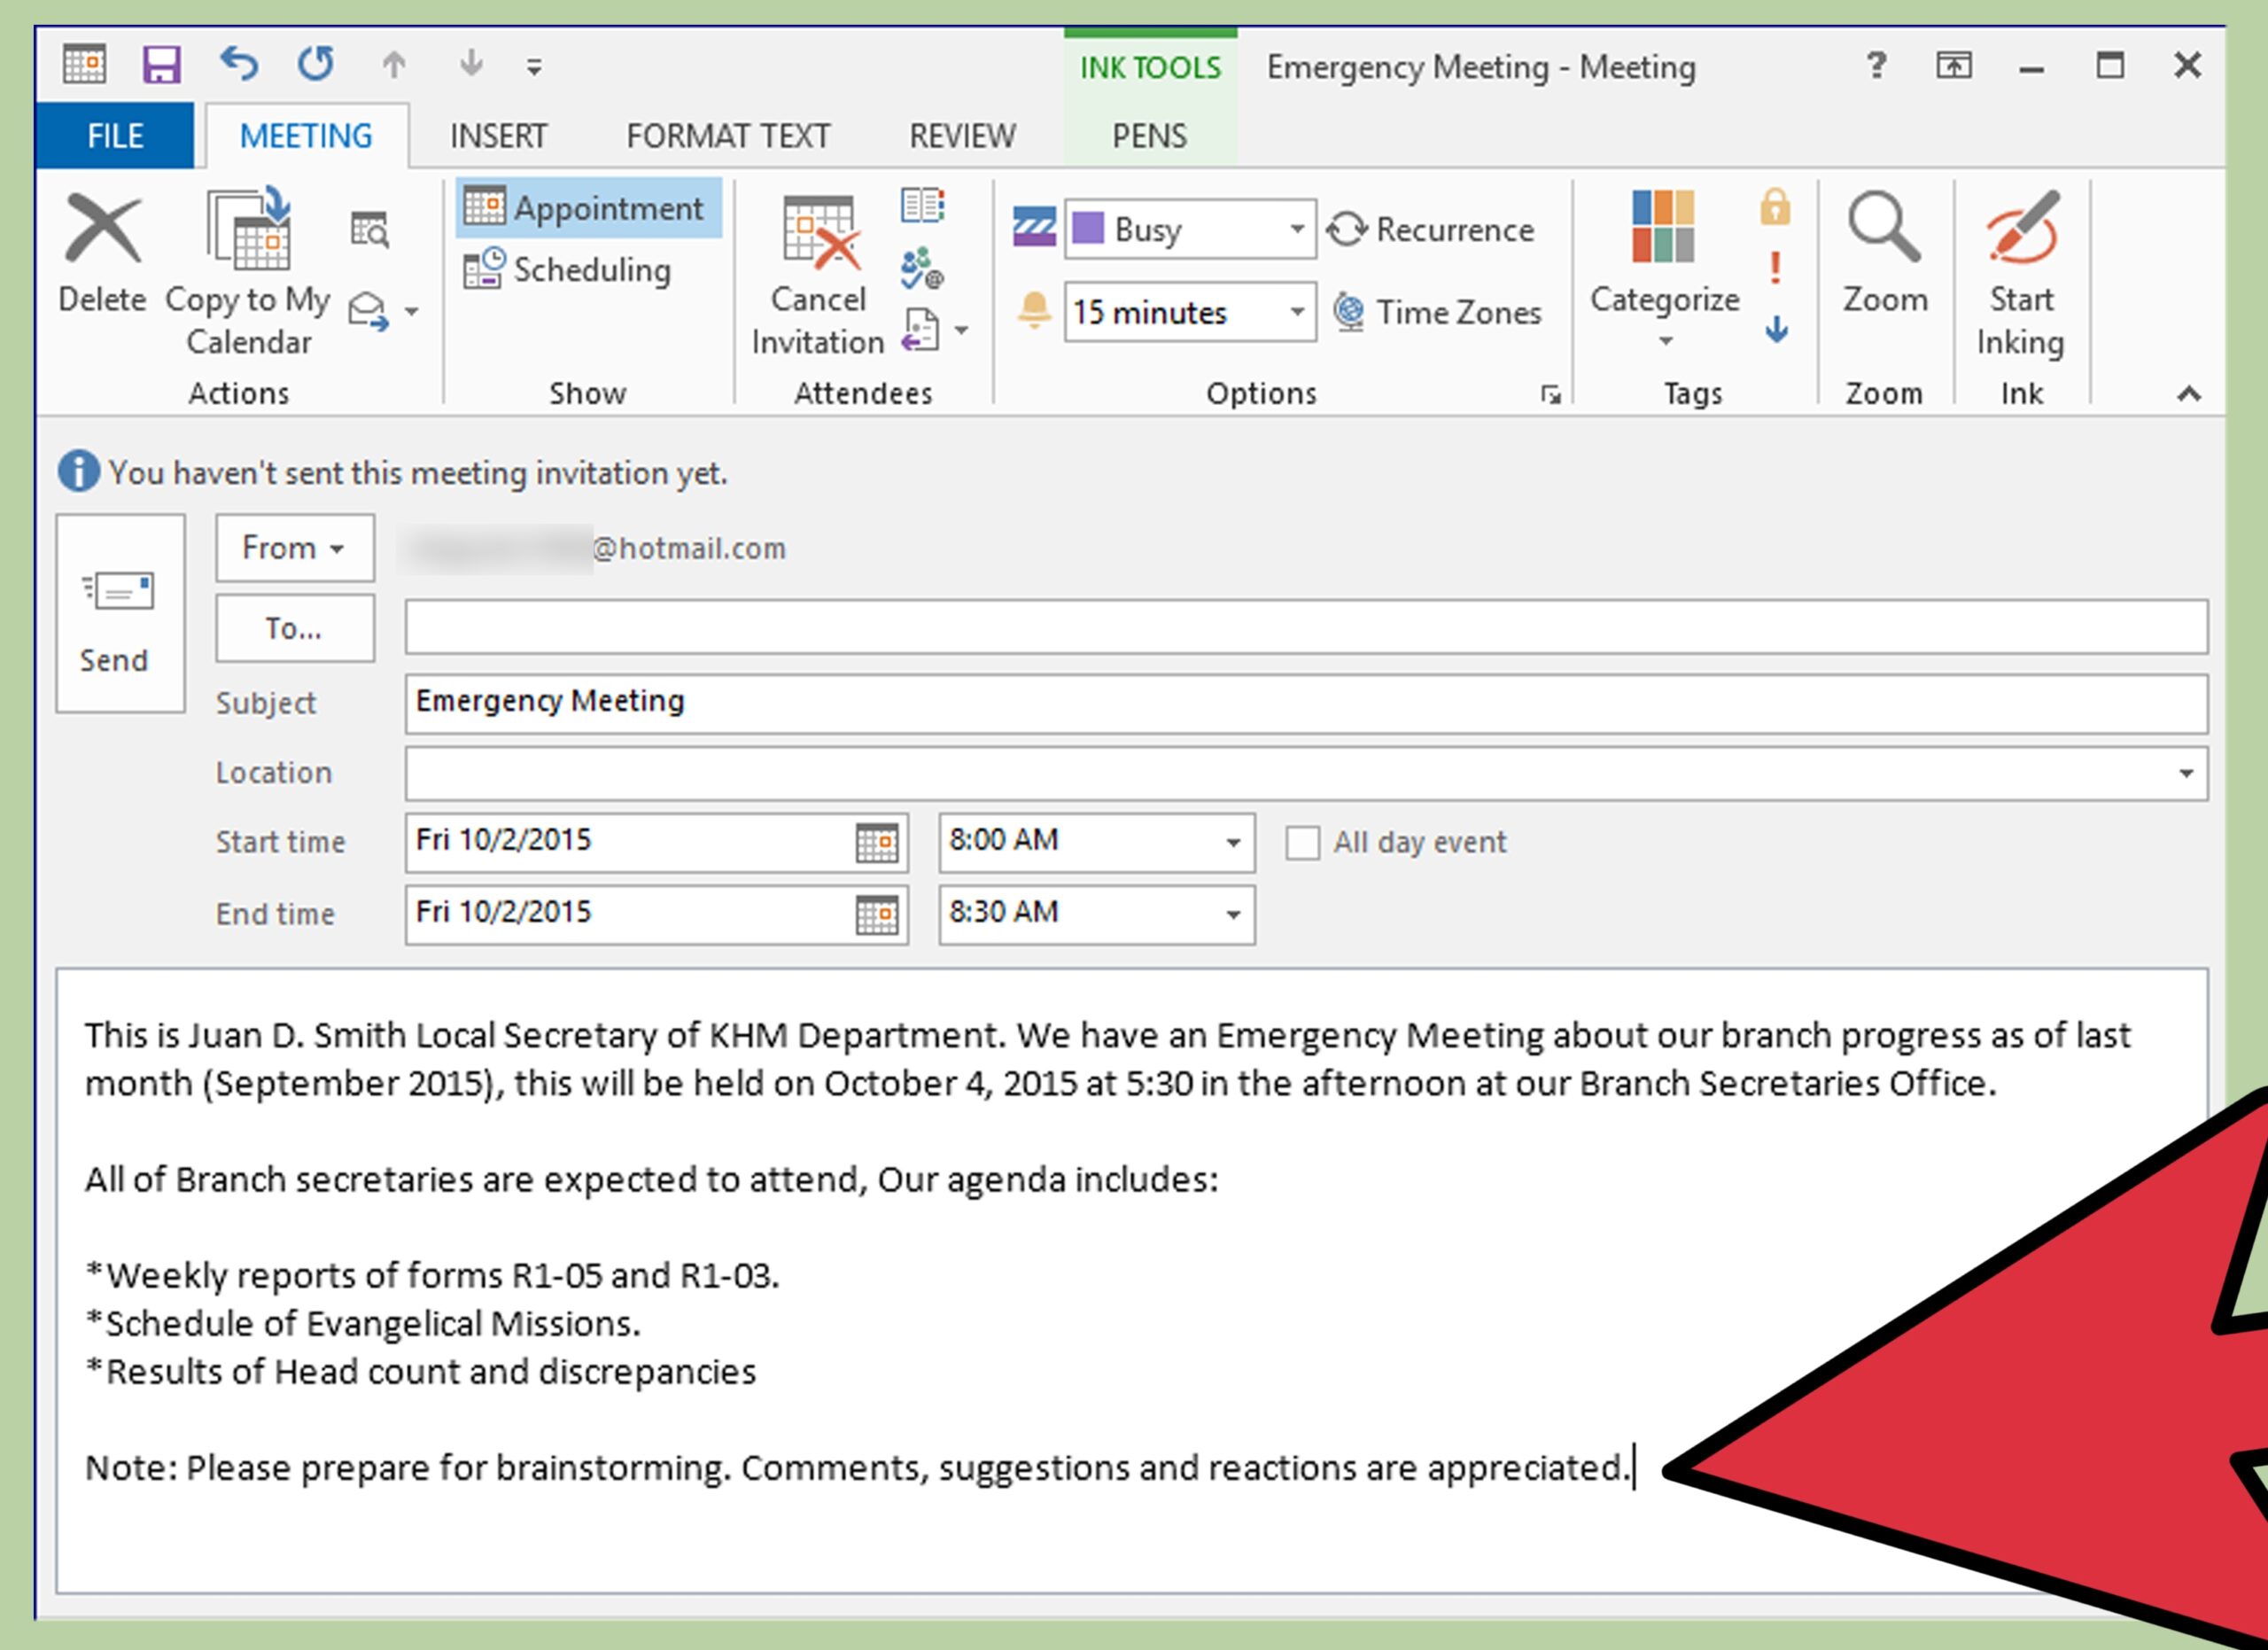Open the 15 minutes reminder dropdown
2268x1650 pixels.
1299,311
